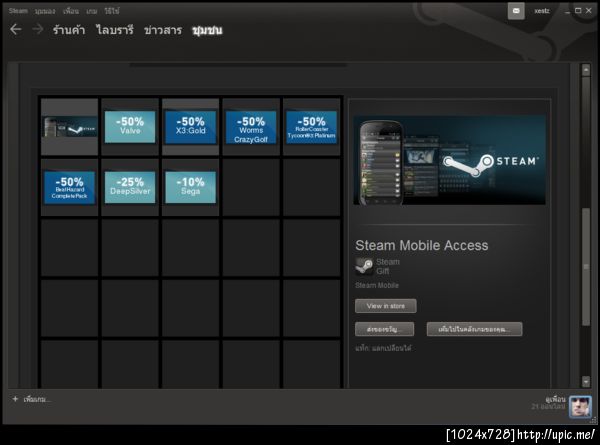Open the ร้านค้า store tab

coord(69,30)
